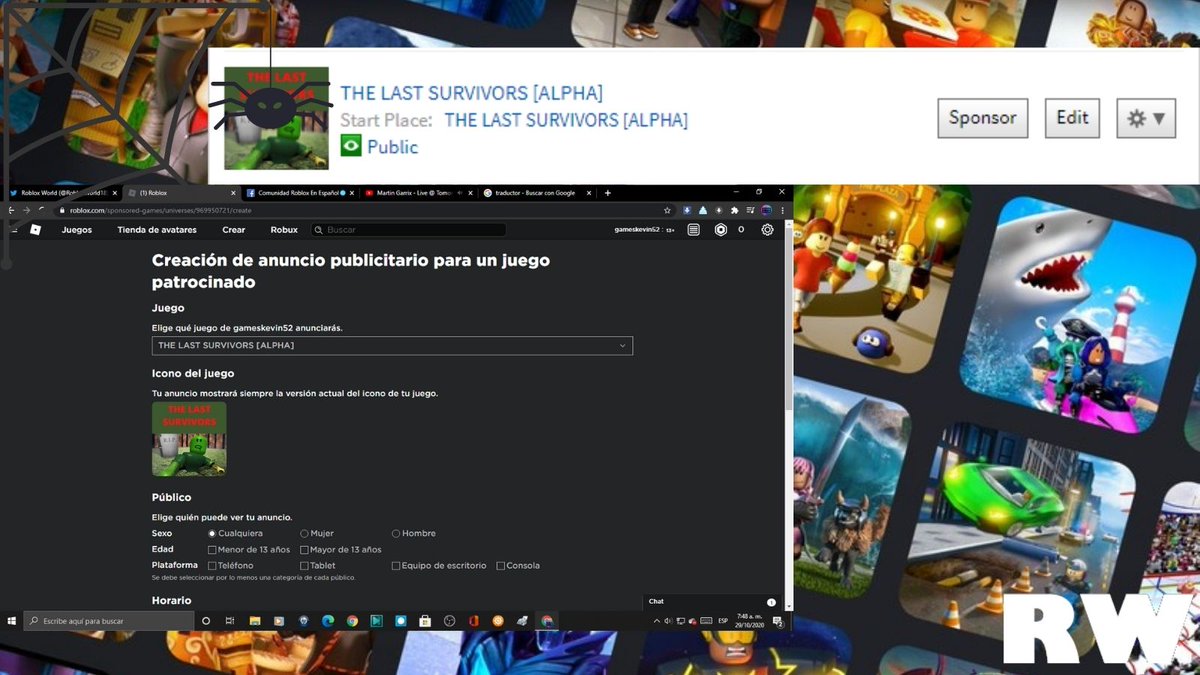This screenshot has height=675, width=1200.
Task: Open Microsoft Edge from the taskbar
Action: tap(328, 621)
